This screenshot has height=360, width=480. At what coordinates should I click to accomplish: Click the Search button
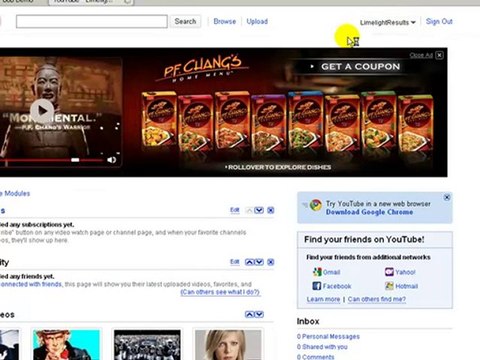coord(185,22)
